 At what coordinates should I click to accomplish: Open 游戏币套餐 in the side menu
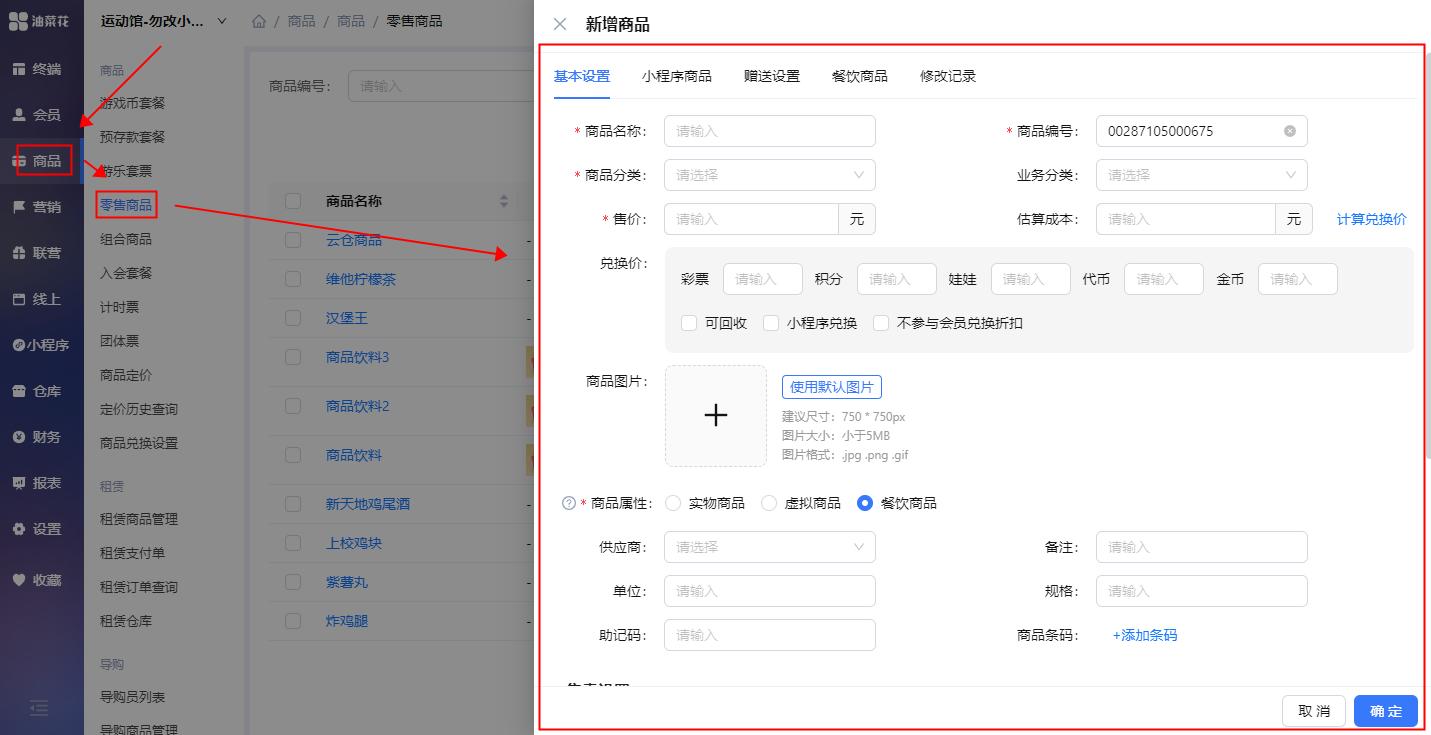point(133,103)
